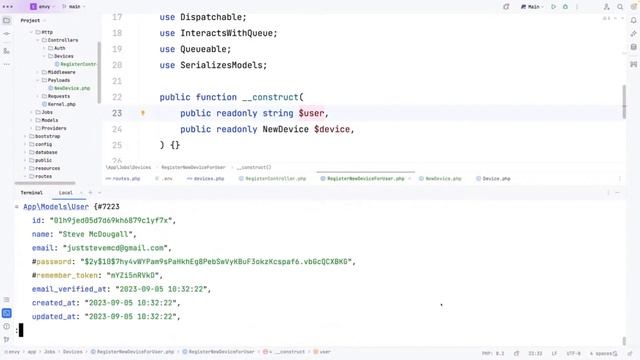Expand the Models folder
This screenshot has height=360, width=640.
click(31, 120)
